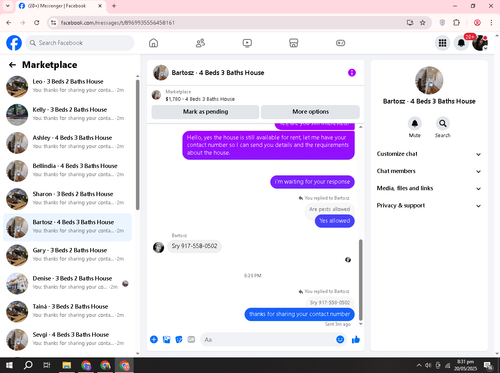Viewport: 500px width, 373px height.
Task: Open more actions plus icon in composer
Action: click(154, 339)
